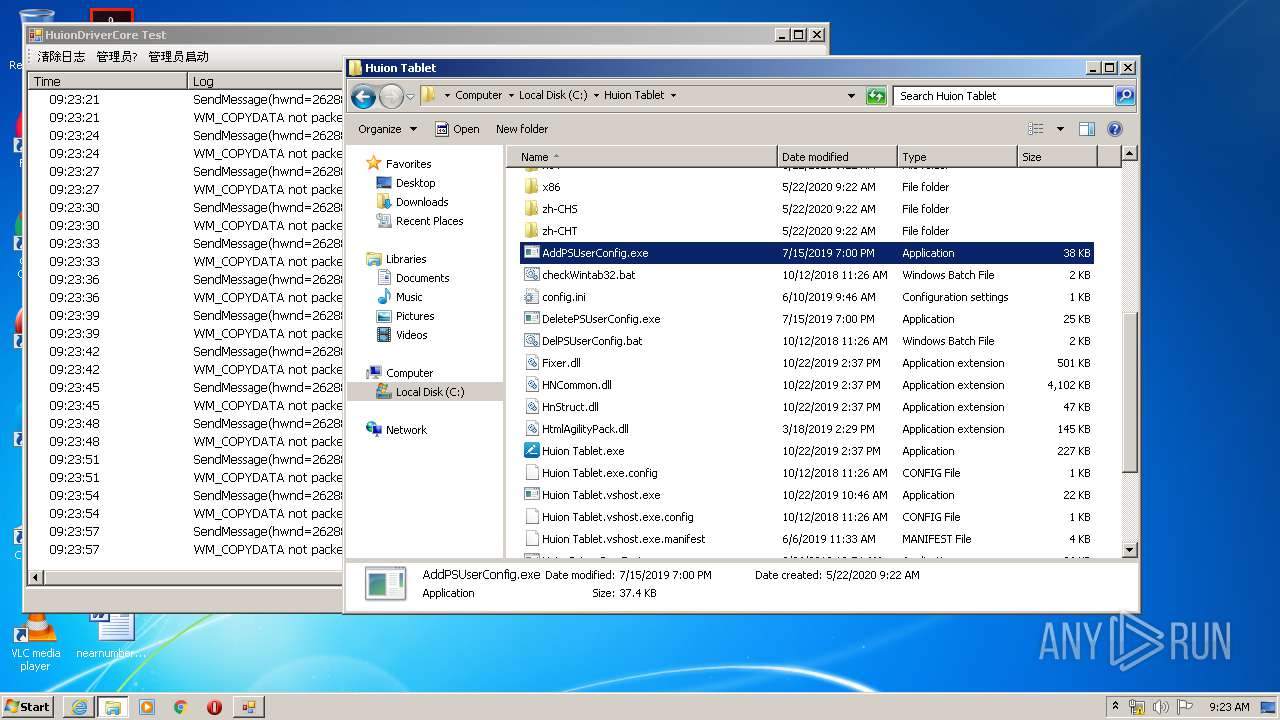Click the search magnifier icon
Screen dimensions: 1280x720
pos(1125,96)
